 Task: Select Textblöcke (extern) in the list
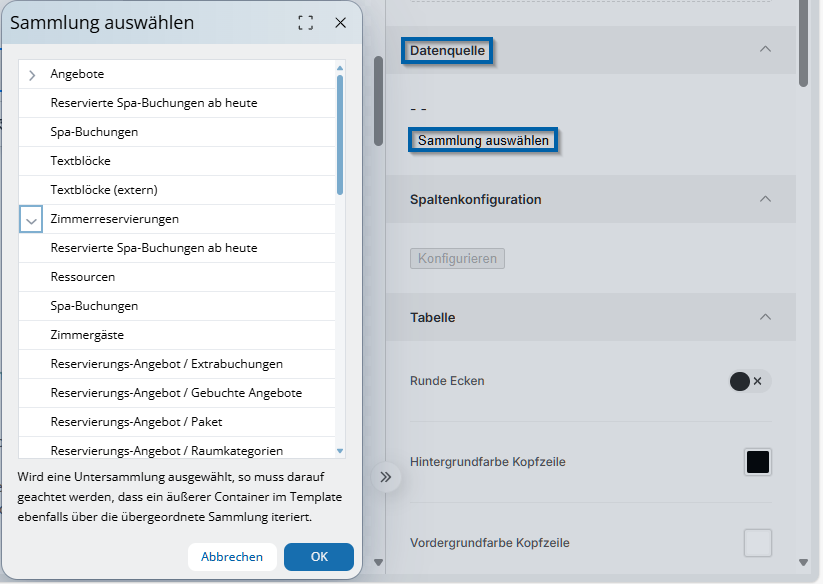pyautogui.click(x=104, y=190)
